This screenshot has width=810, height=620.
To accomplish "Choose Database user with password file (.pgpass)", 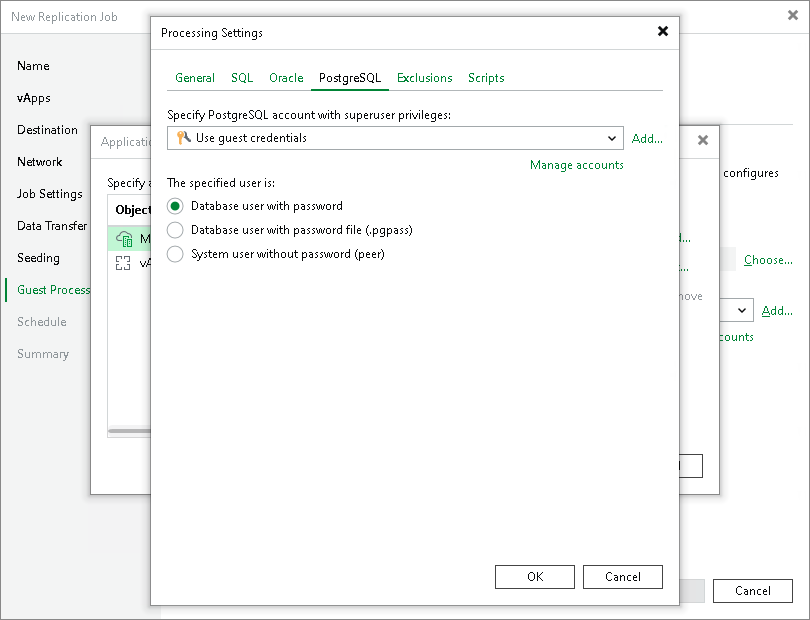I will (175, 230).
